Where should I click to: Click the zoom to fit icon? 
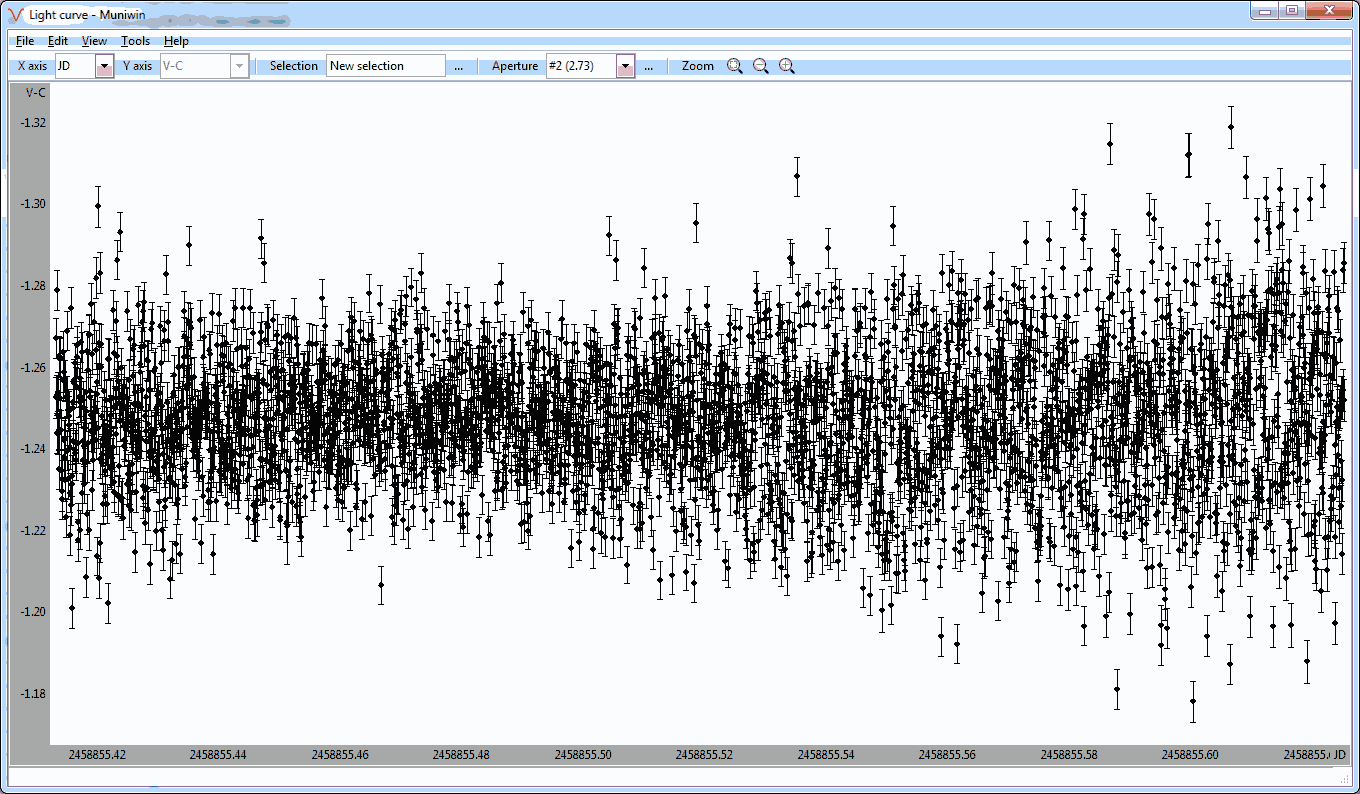pyautogui.click(x=735, y=66)
